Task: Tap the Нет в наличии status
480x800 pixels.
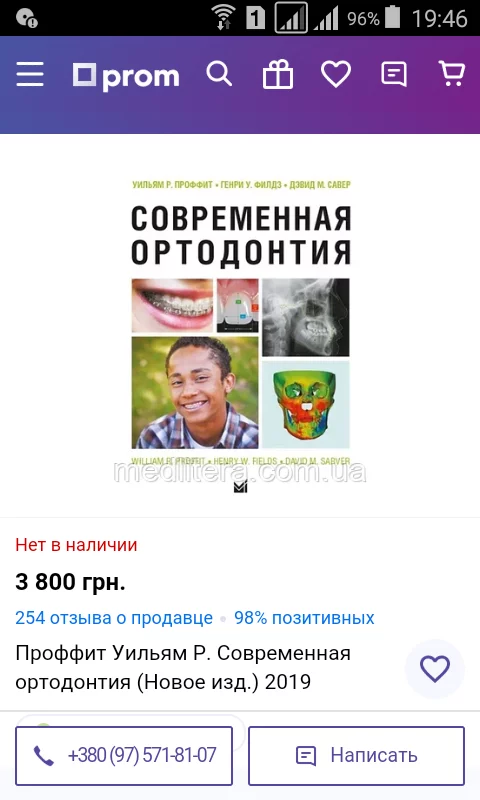Action: (x=76, y=545)
